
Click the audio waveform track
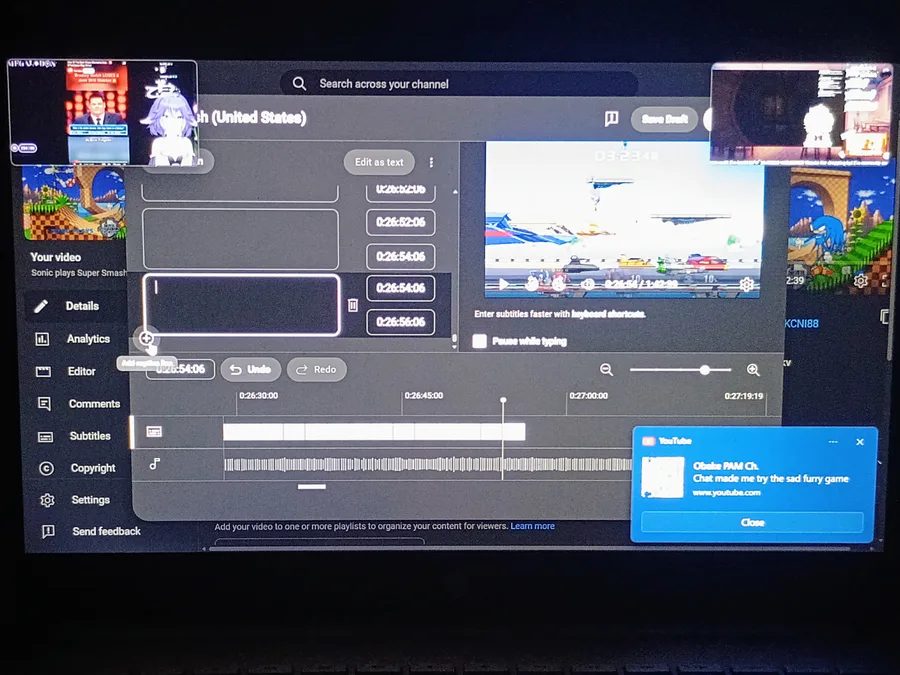(x=428, y=464)
